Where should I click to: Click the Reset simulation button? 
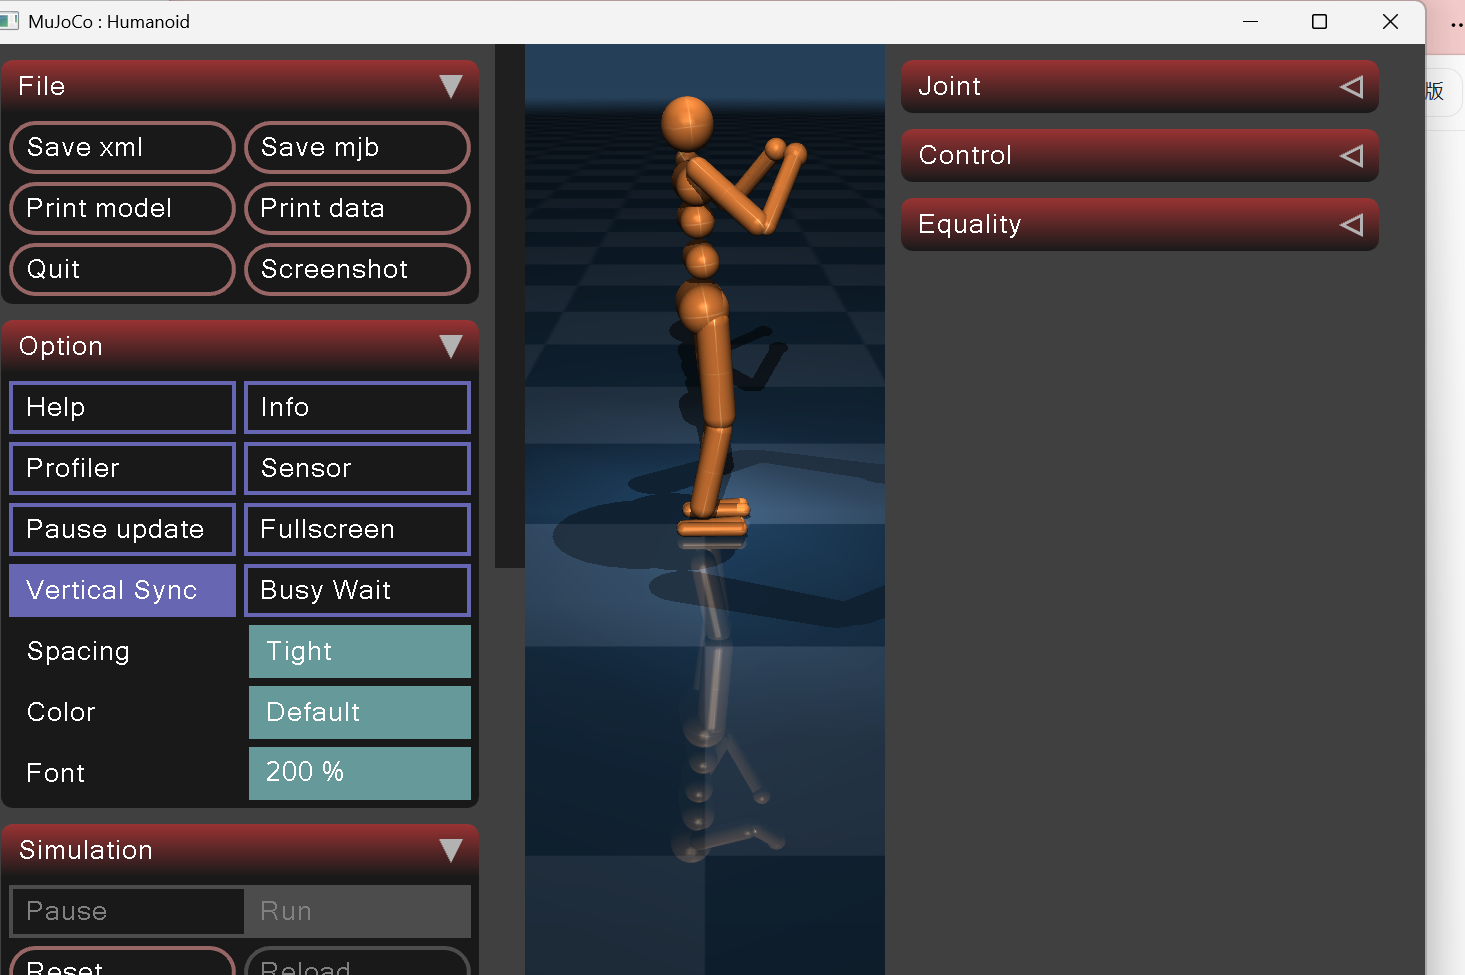pyautogui.click(x=123, y=962)
